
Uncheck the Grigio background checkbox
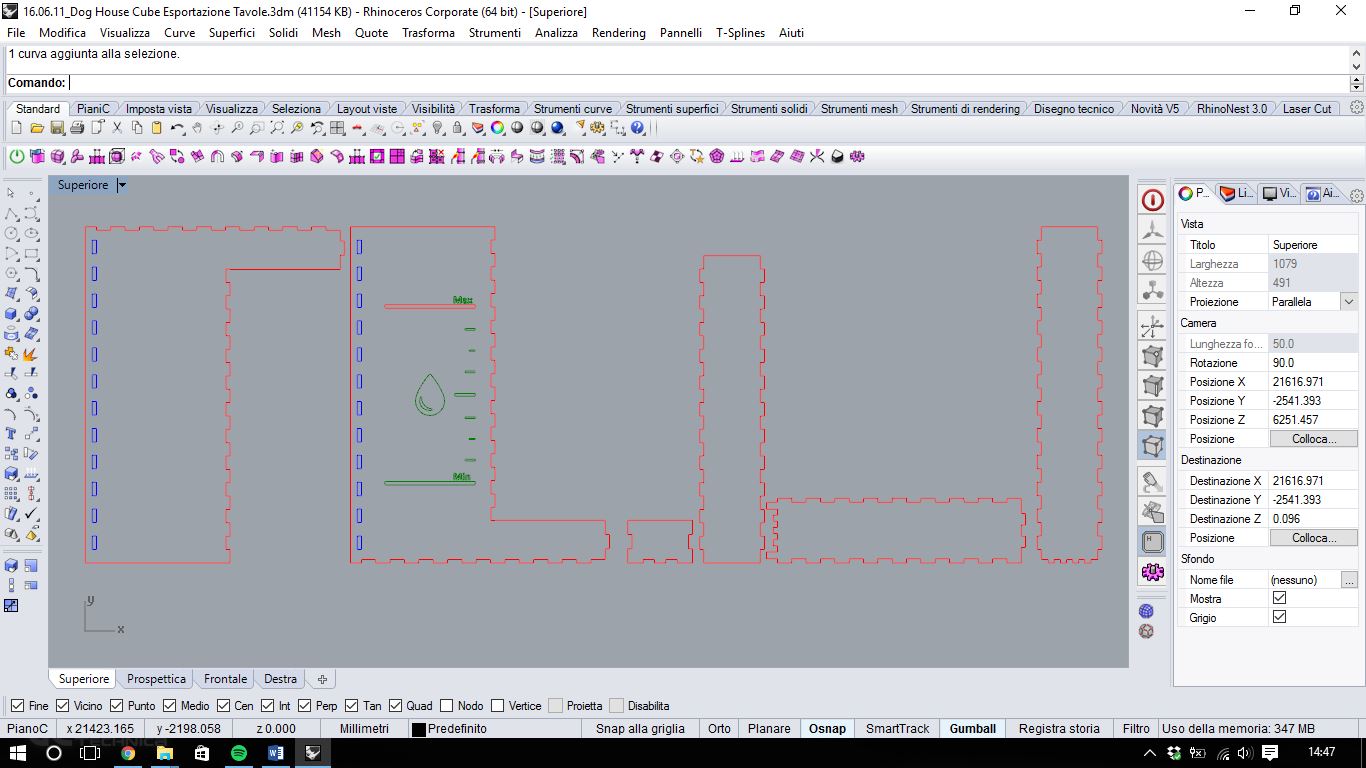tap(1279, 617)
